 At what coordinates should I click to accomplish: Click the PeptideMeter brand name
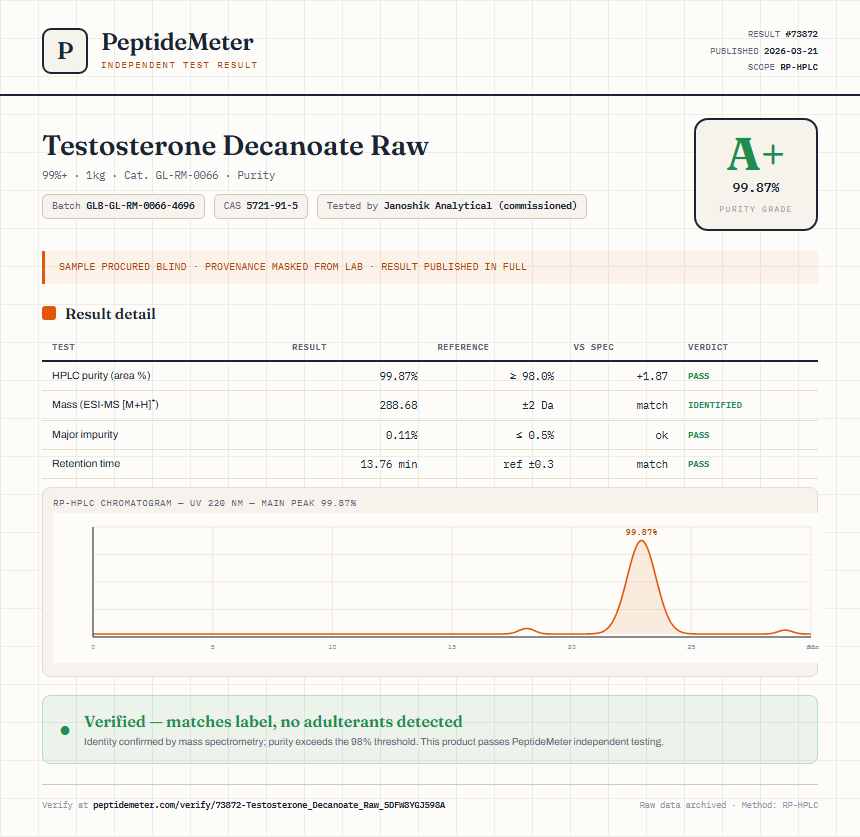click(x=177, y=43)
